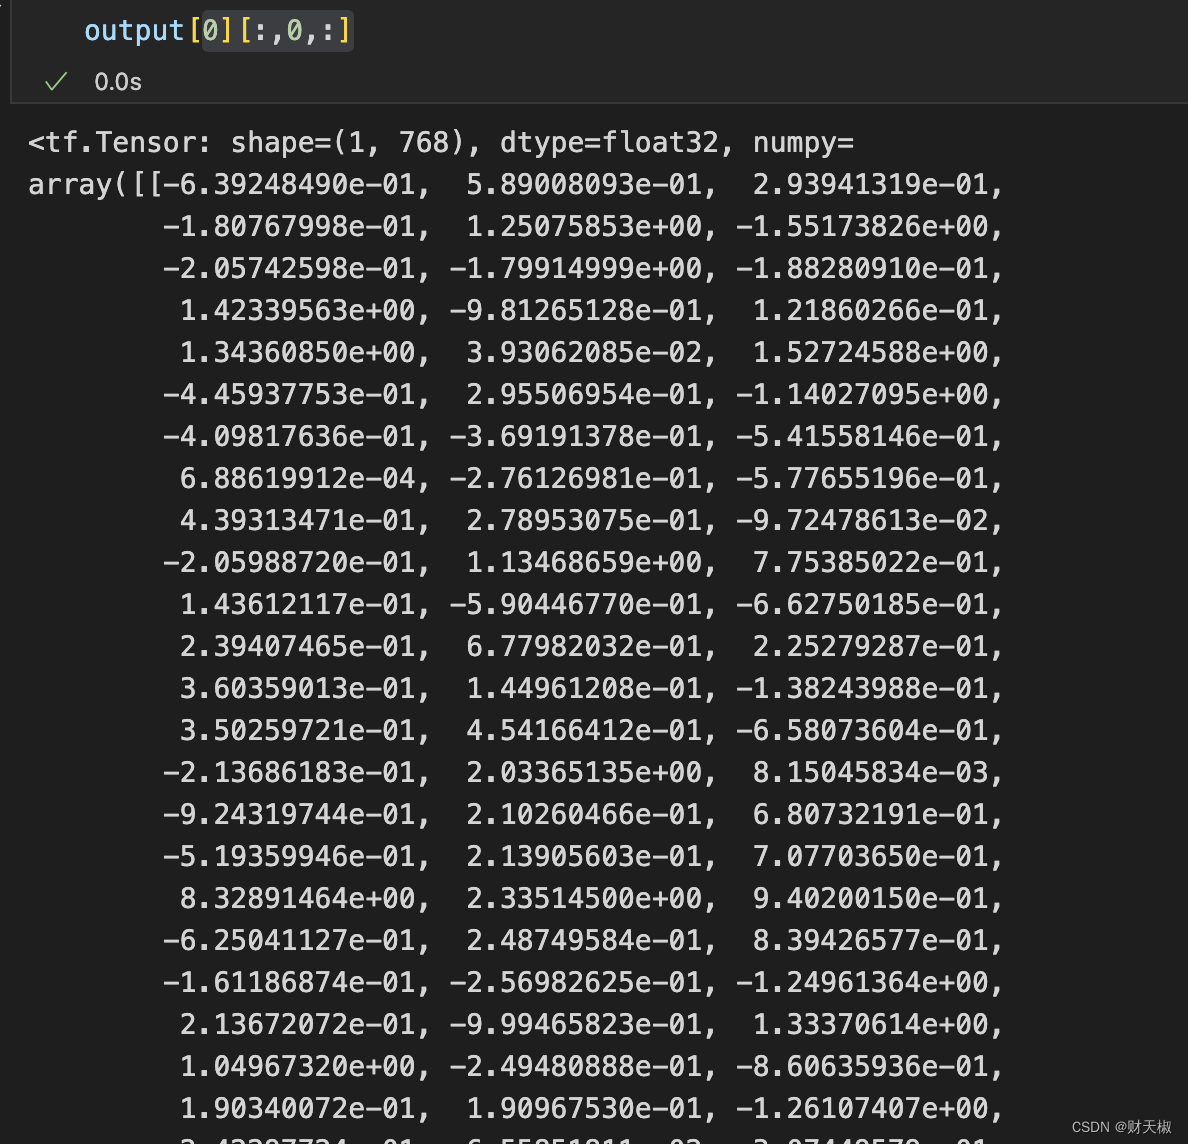Click the 0.0s execution time label
Image resolution: width=1188 pixels, height=1144 pixels.
[x=118, y=82]
